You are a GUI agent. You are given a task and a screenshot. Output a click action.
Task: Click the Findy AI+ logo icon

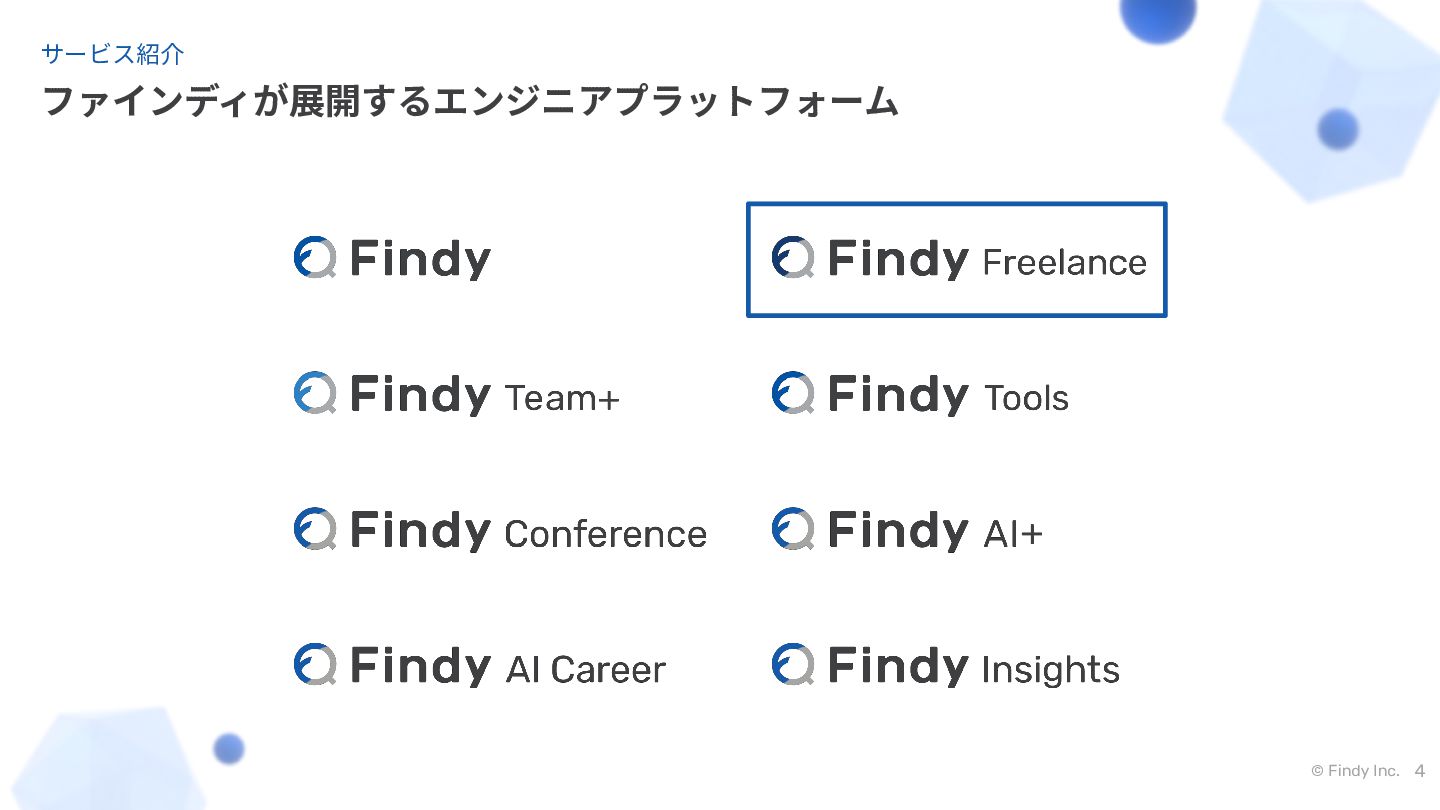(792, 529)
